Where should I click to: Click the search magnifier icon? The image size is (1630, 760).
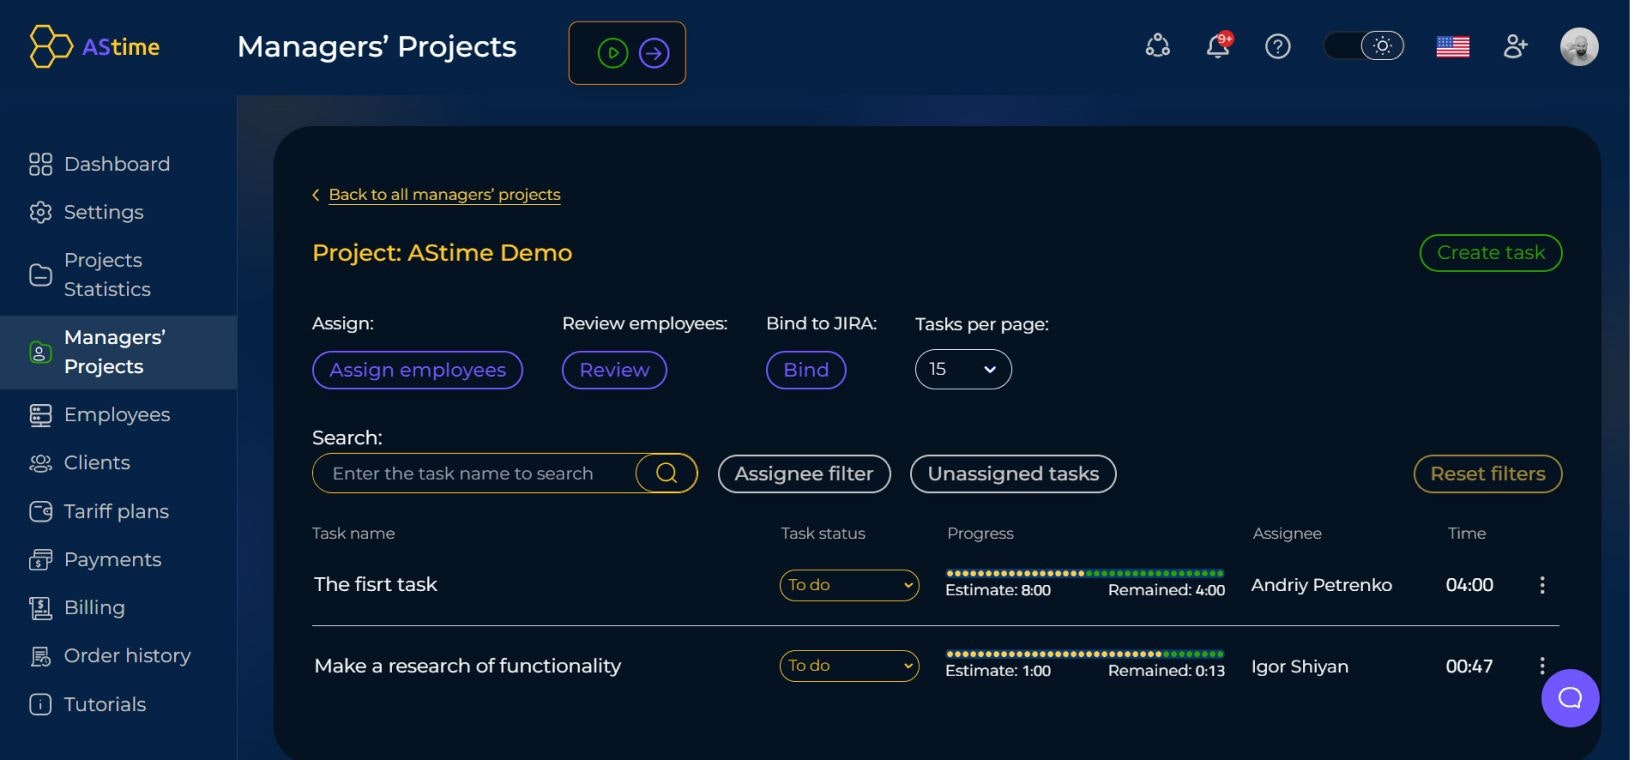tap(667, 473)
